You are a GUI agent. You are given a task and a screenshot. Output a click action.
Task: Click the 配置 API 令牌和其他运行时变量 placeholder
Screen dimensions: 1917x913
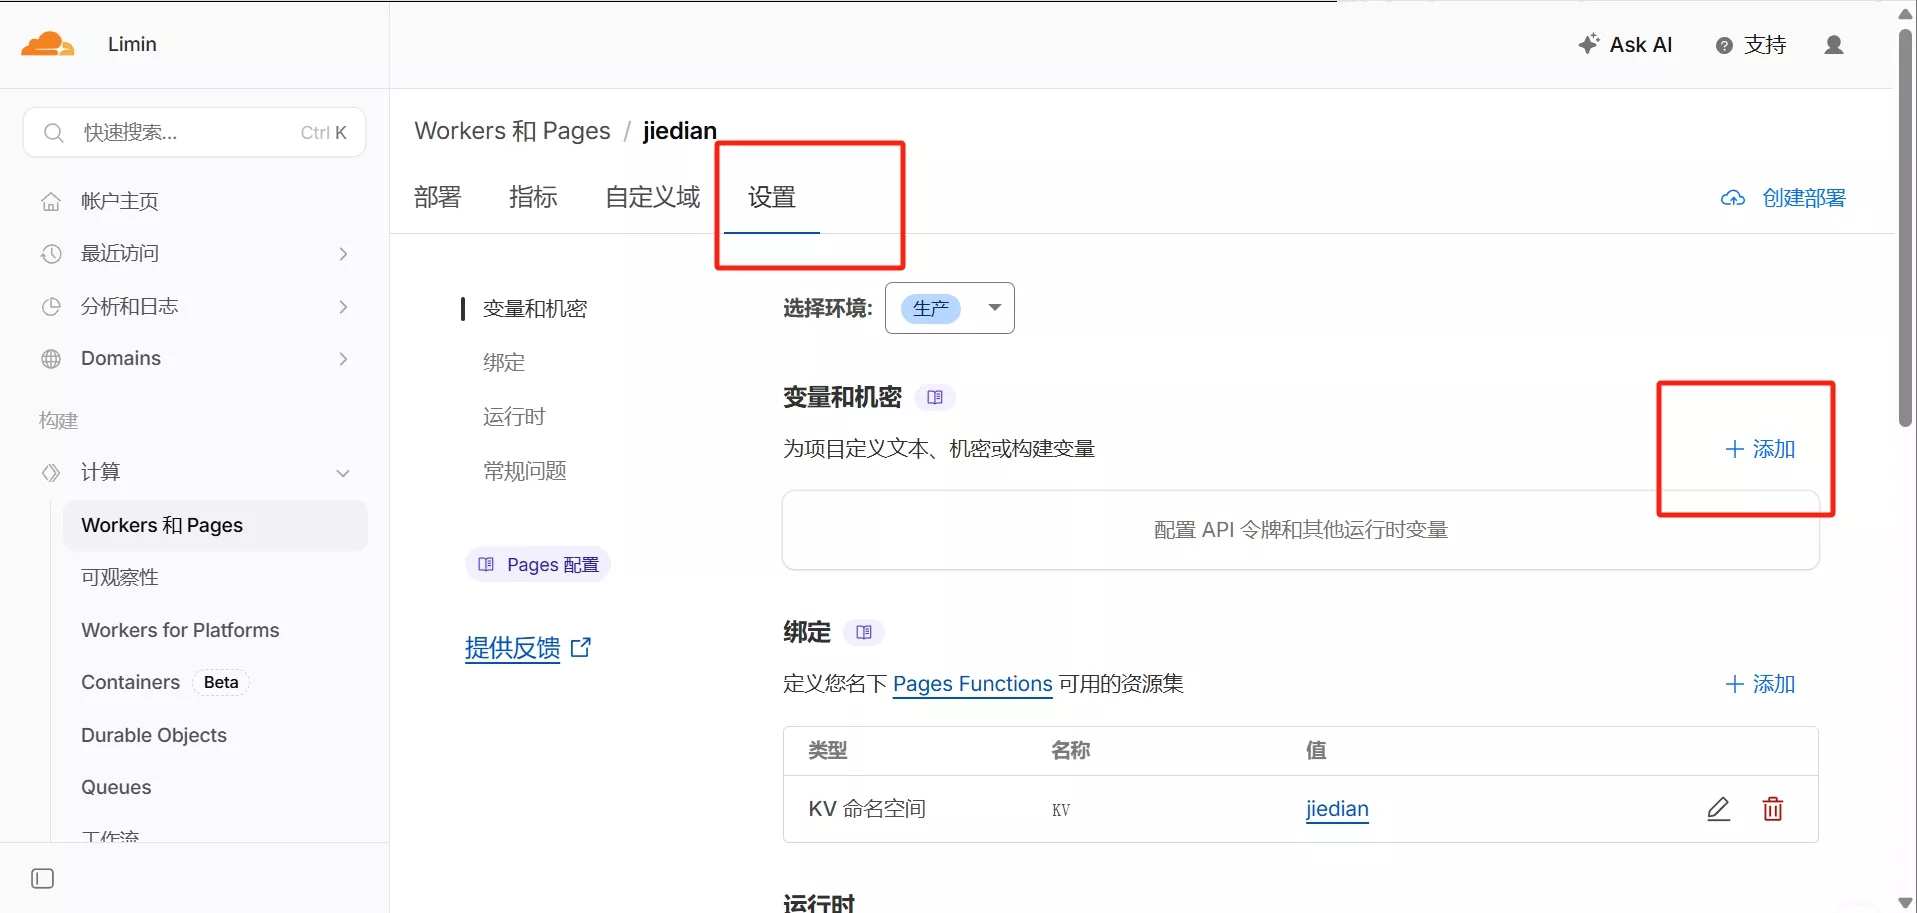(x=1301, y=530)
